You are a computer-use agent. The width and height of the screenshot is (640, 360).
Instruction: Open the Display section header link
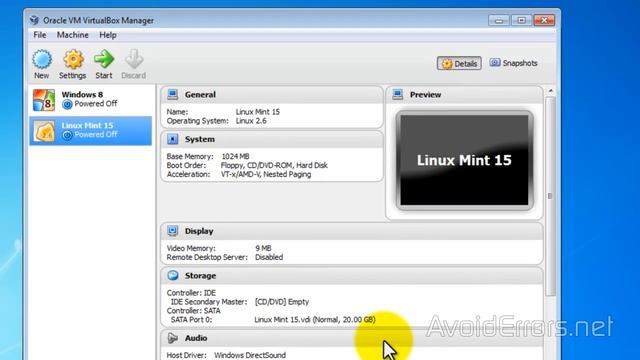click(199, 231)
